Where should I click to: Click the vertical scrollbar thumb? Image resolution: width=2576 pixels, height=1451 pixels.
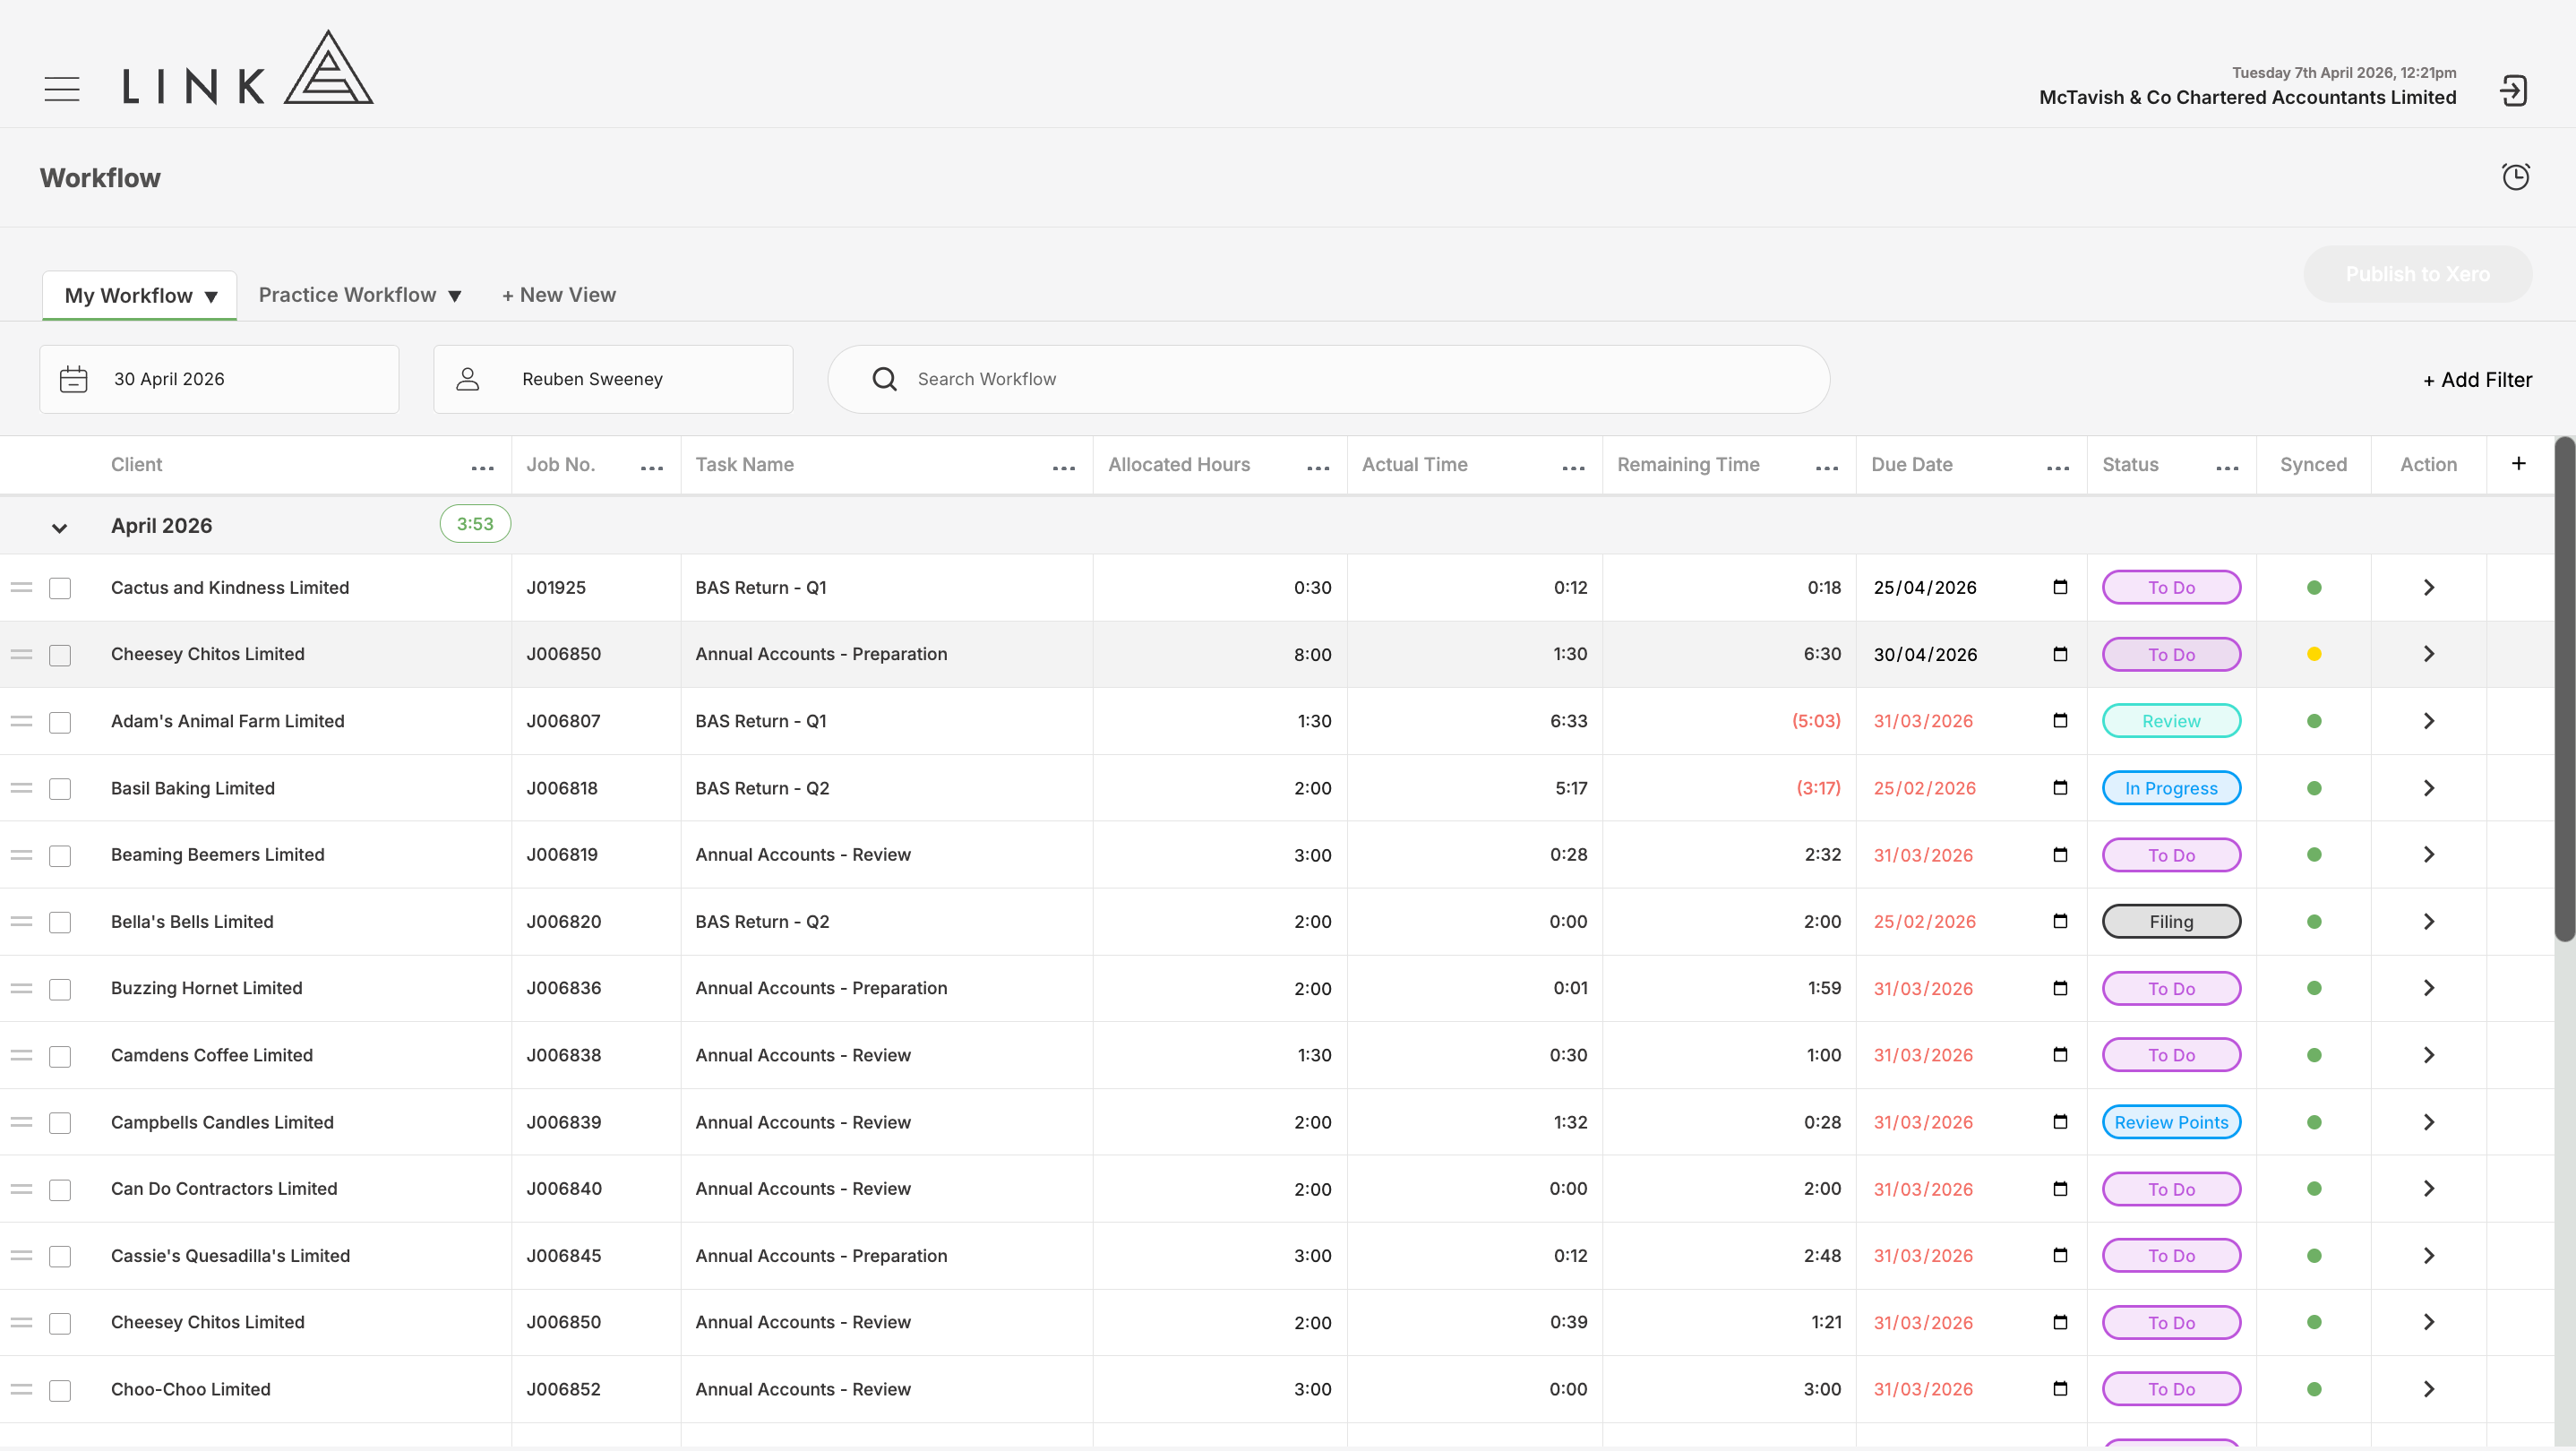click(x=2564, y=689)
